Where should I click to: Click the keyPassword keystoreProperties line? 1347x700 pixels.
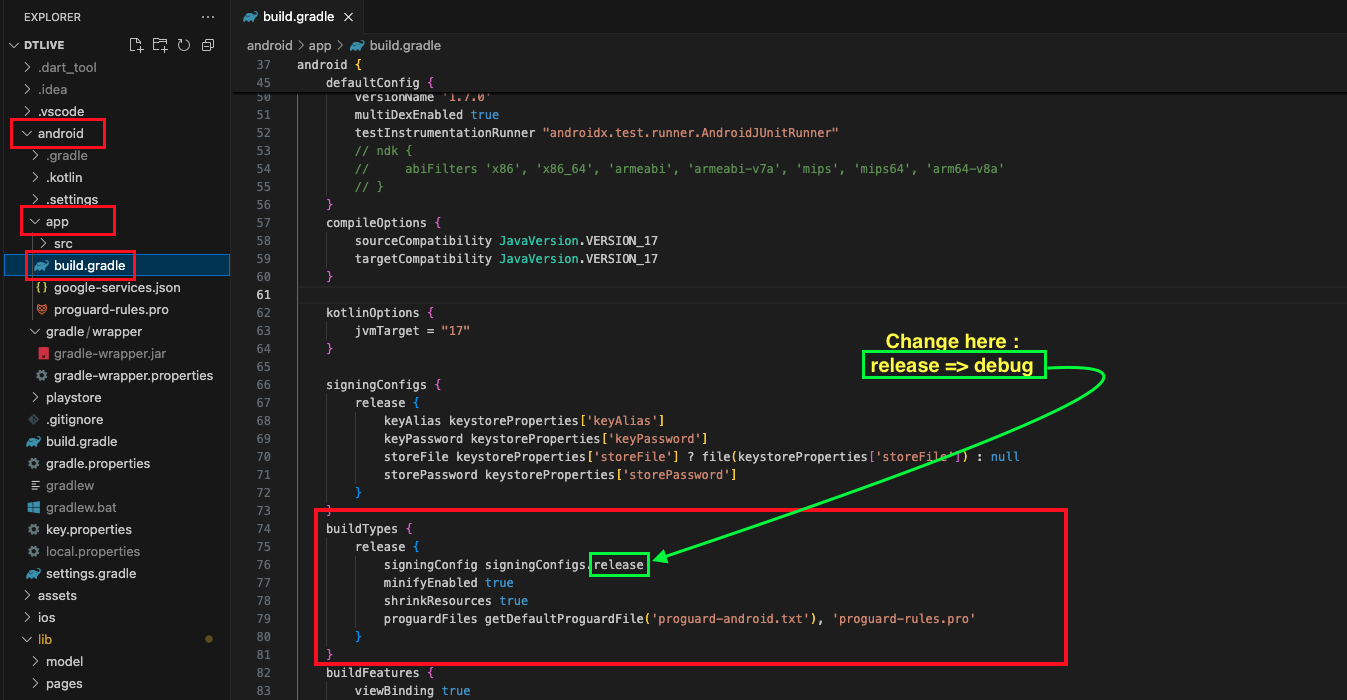coord(546,439)
